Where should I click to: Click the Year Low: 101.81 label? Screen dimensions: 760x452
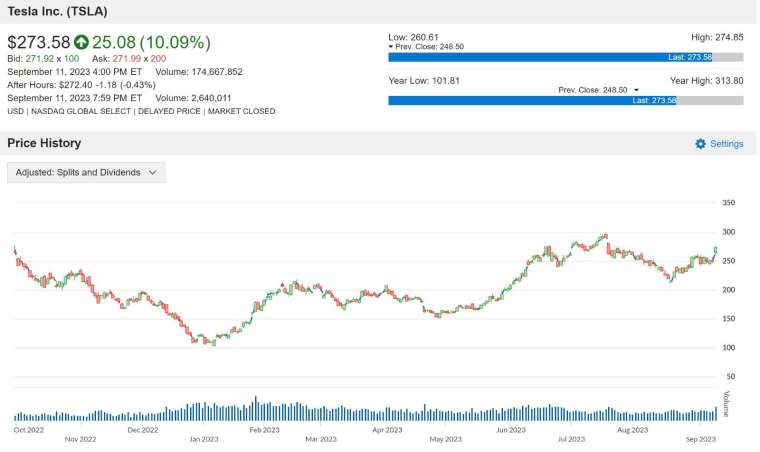point(424,80)
